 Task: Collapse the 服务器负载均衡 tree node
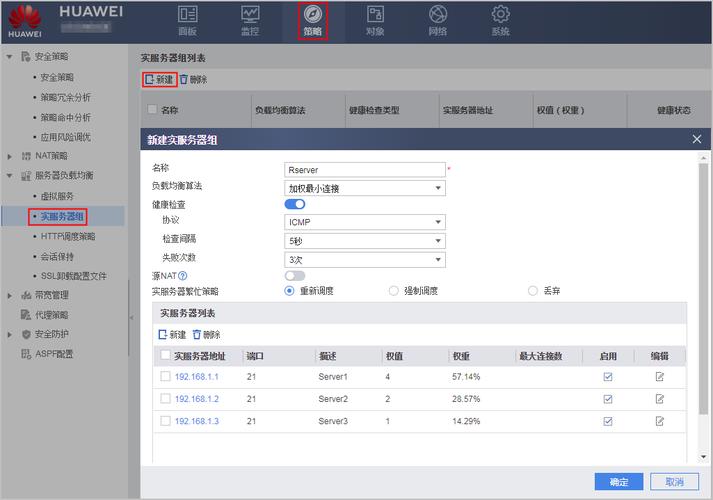pos(10,175)
